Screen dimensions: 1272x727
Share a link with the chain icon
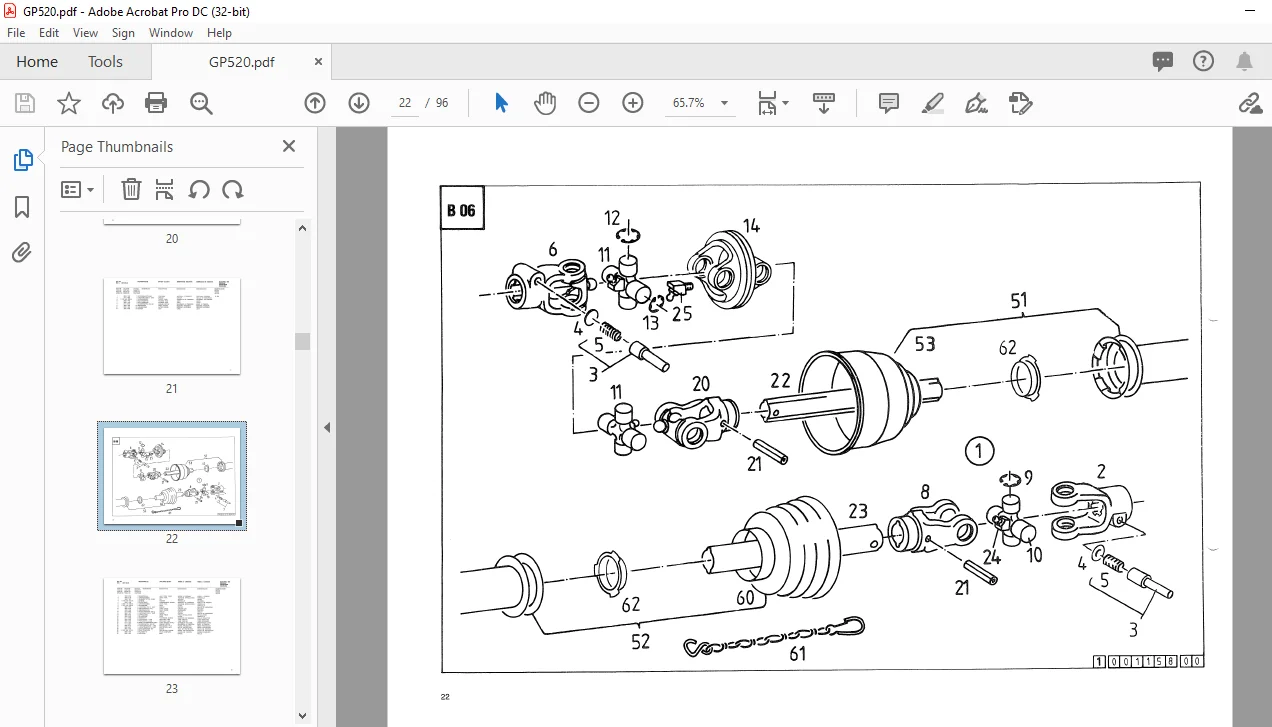tap(1249, 103)
